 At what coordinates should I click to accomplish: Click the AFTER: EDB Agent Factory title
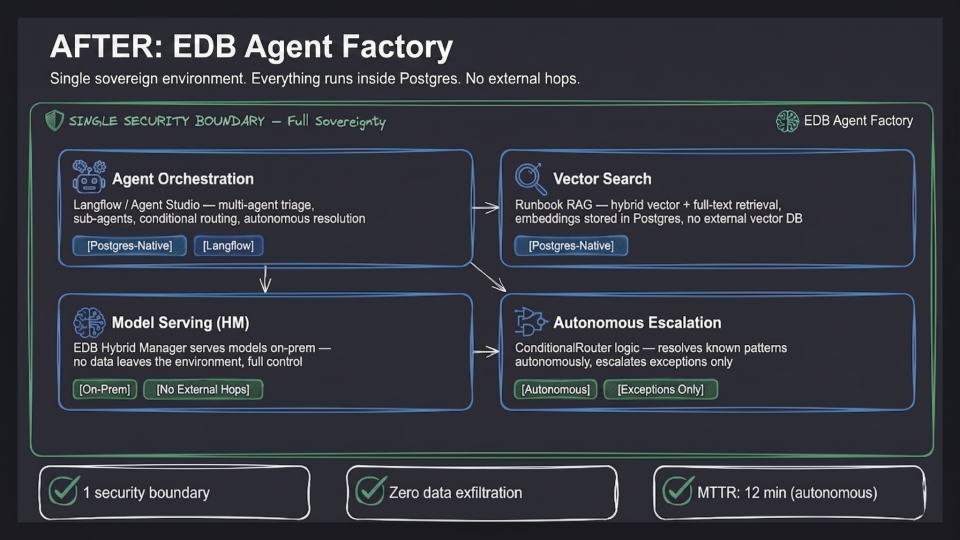[x=252, y=47]
